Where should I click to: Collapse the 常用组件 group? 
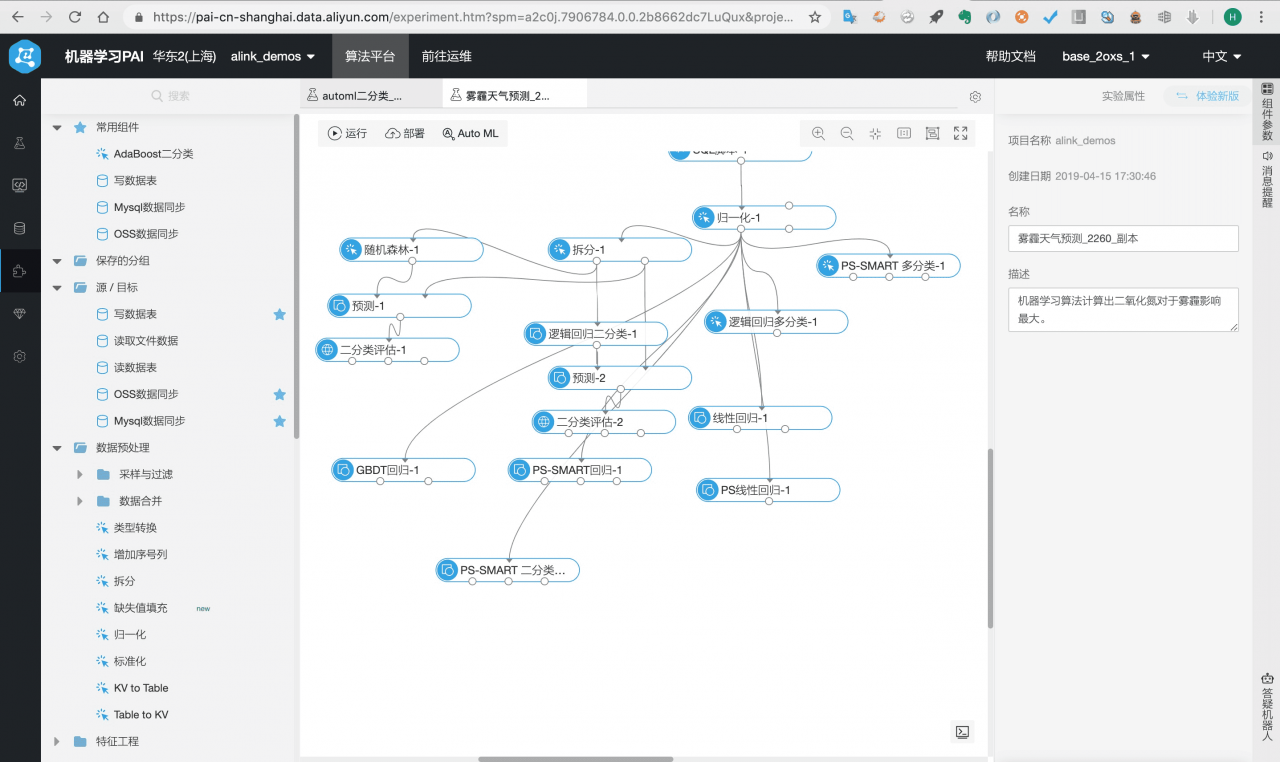click(x=57, y=127)
